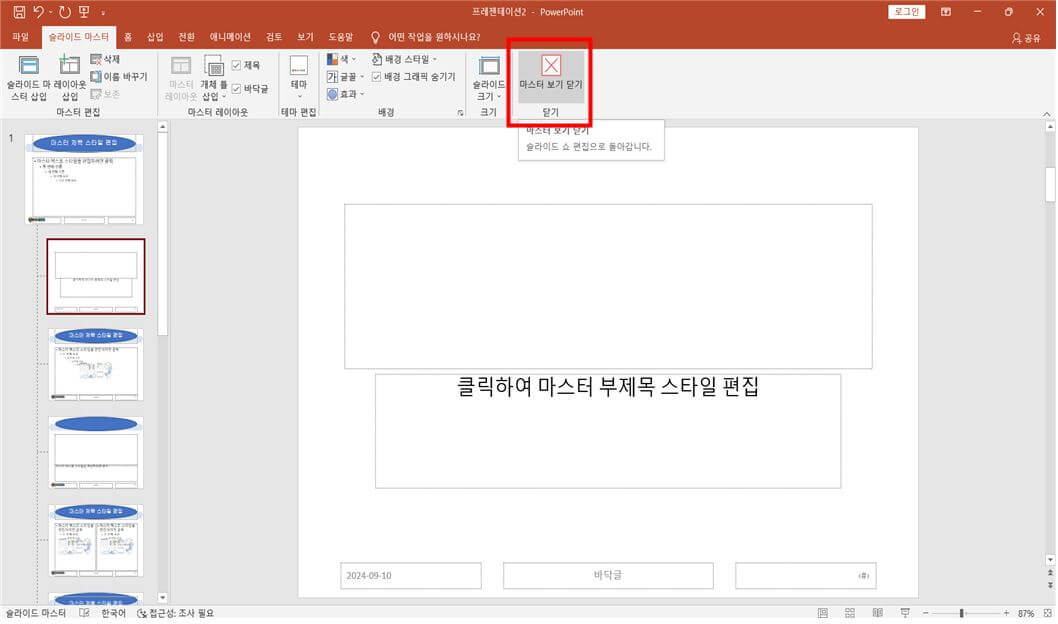Viewport: 1058px width, 624px height.
Task: Rename layout with 이름 바꾸기
Action: click(119, 76)
